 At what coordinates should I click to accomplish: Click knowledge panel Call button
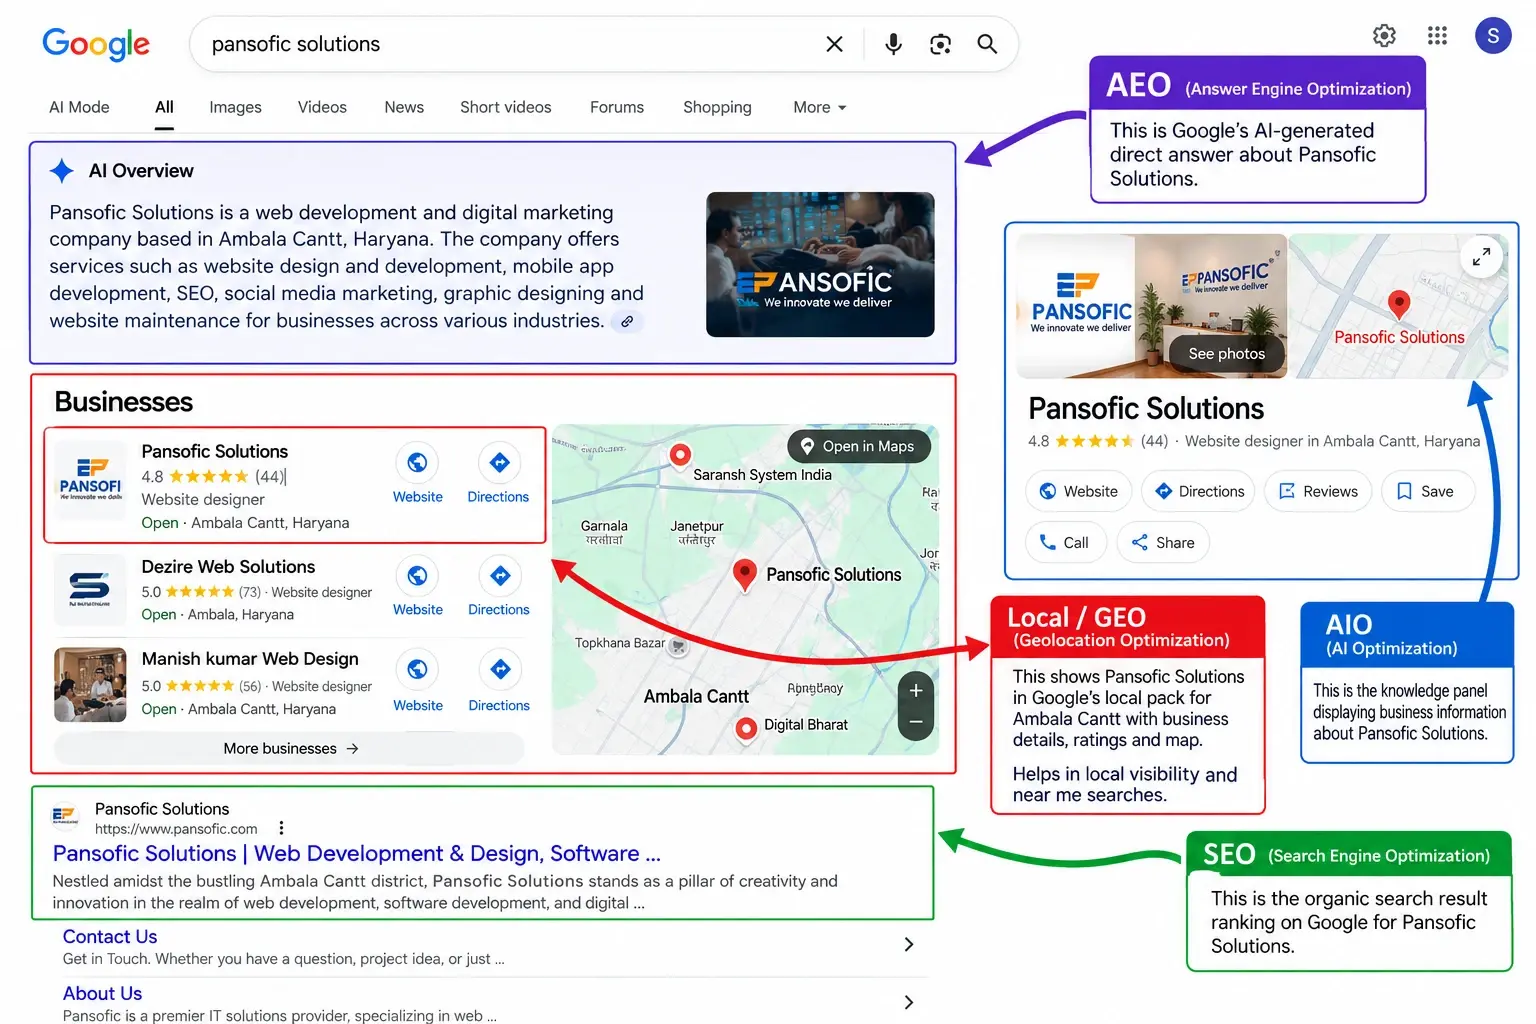(x=1065, y=542)
